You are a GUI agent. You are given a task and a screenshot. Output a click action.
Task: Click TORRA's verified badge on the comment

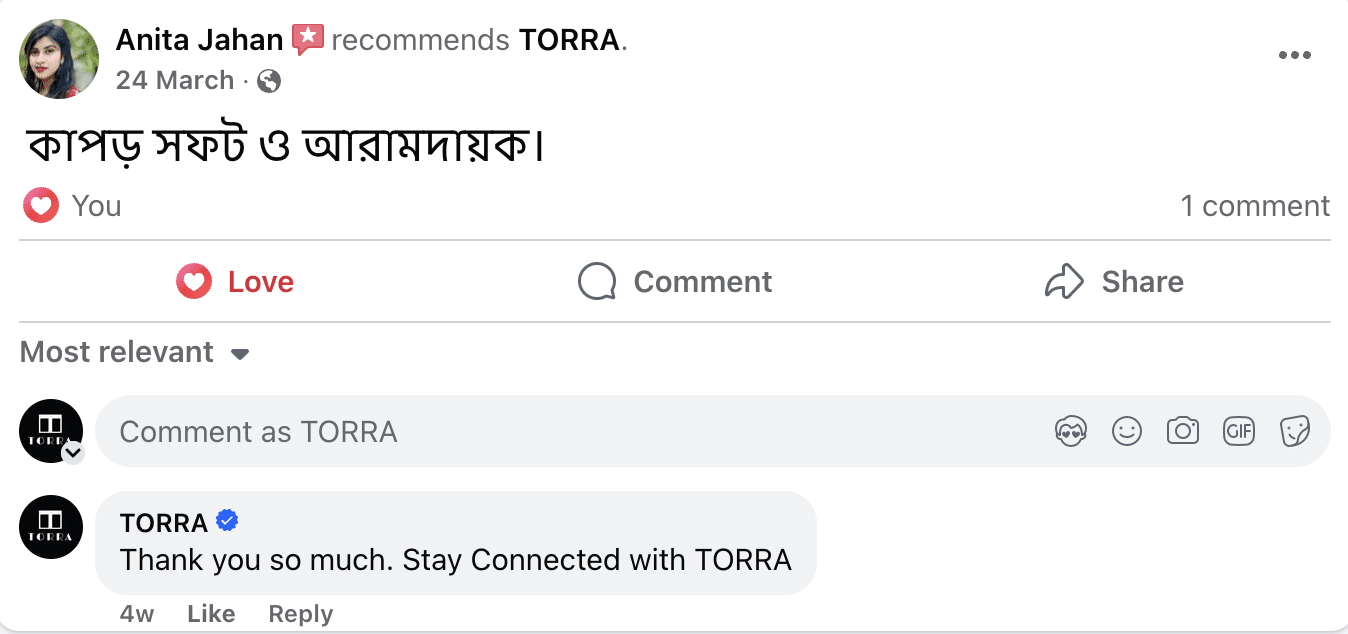click(x=227, y=520)
